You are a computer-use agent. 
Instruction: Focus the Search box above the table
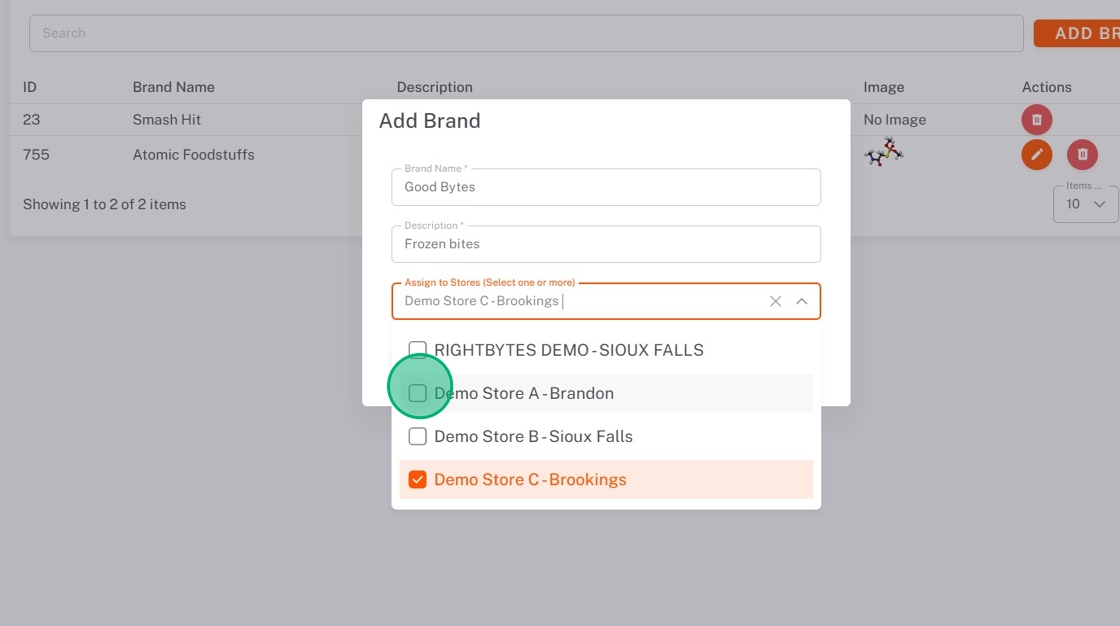point(526,33)
